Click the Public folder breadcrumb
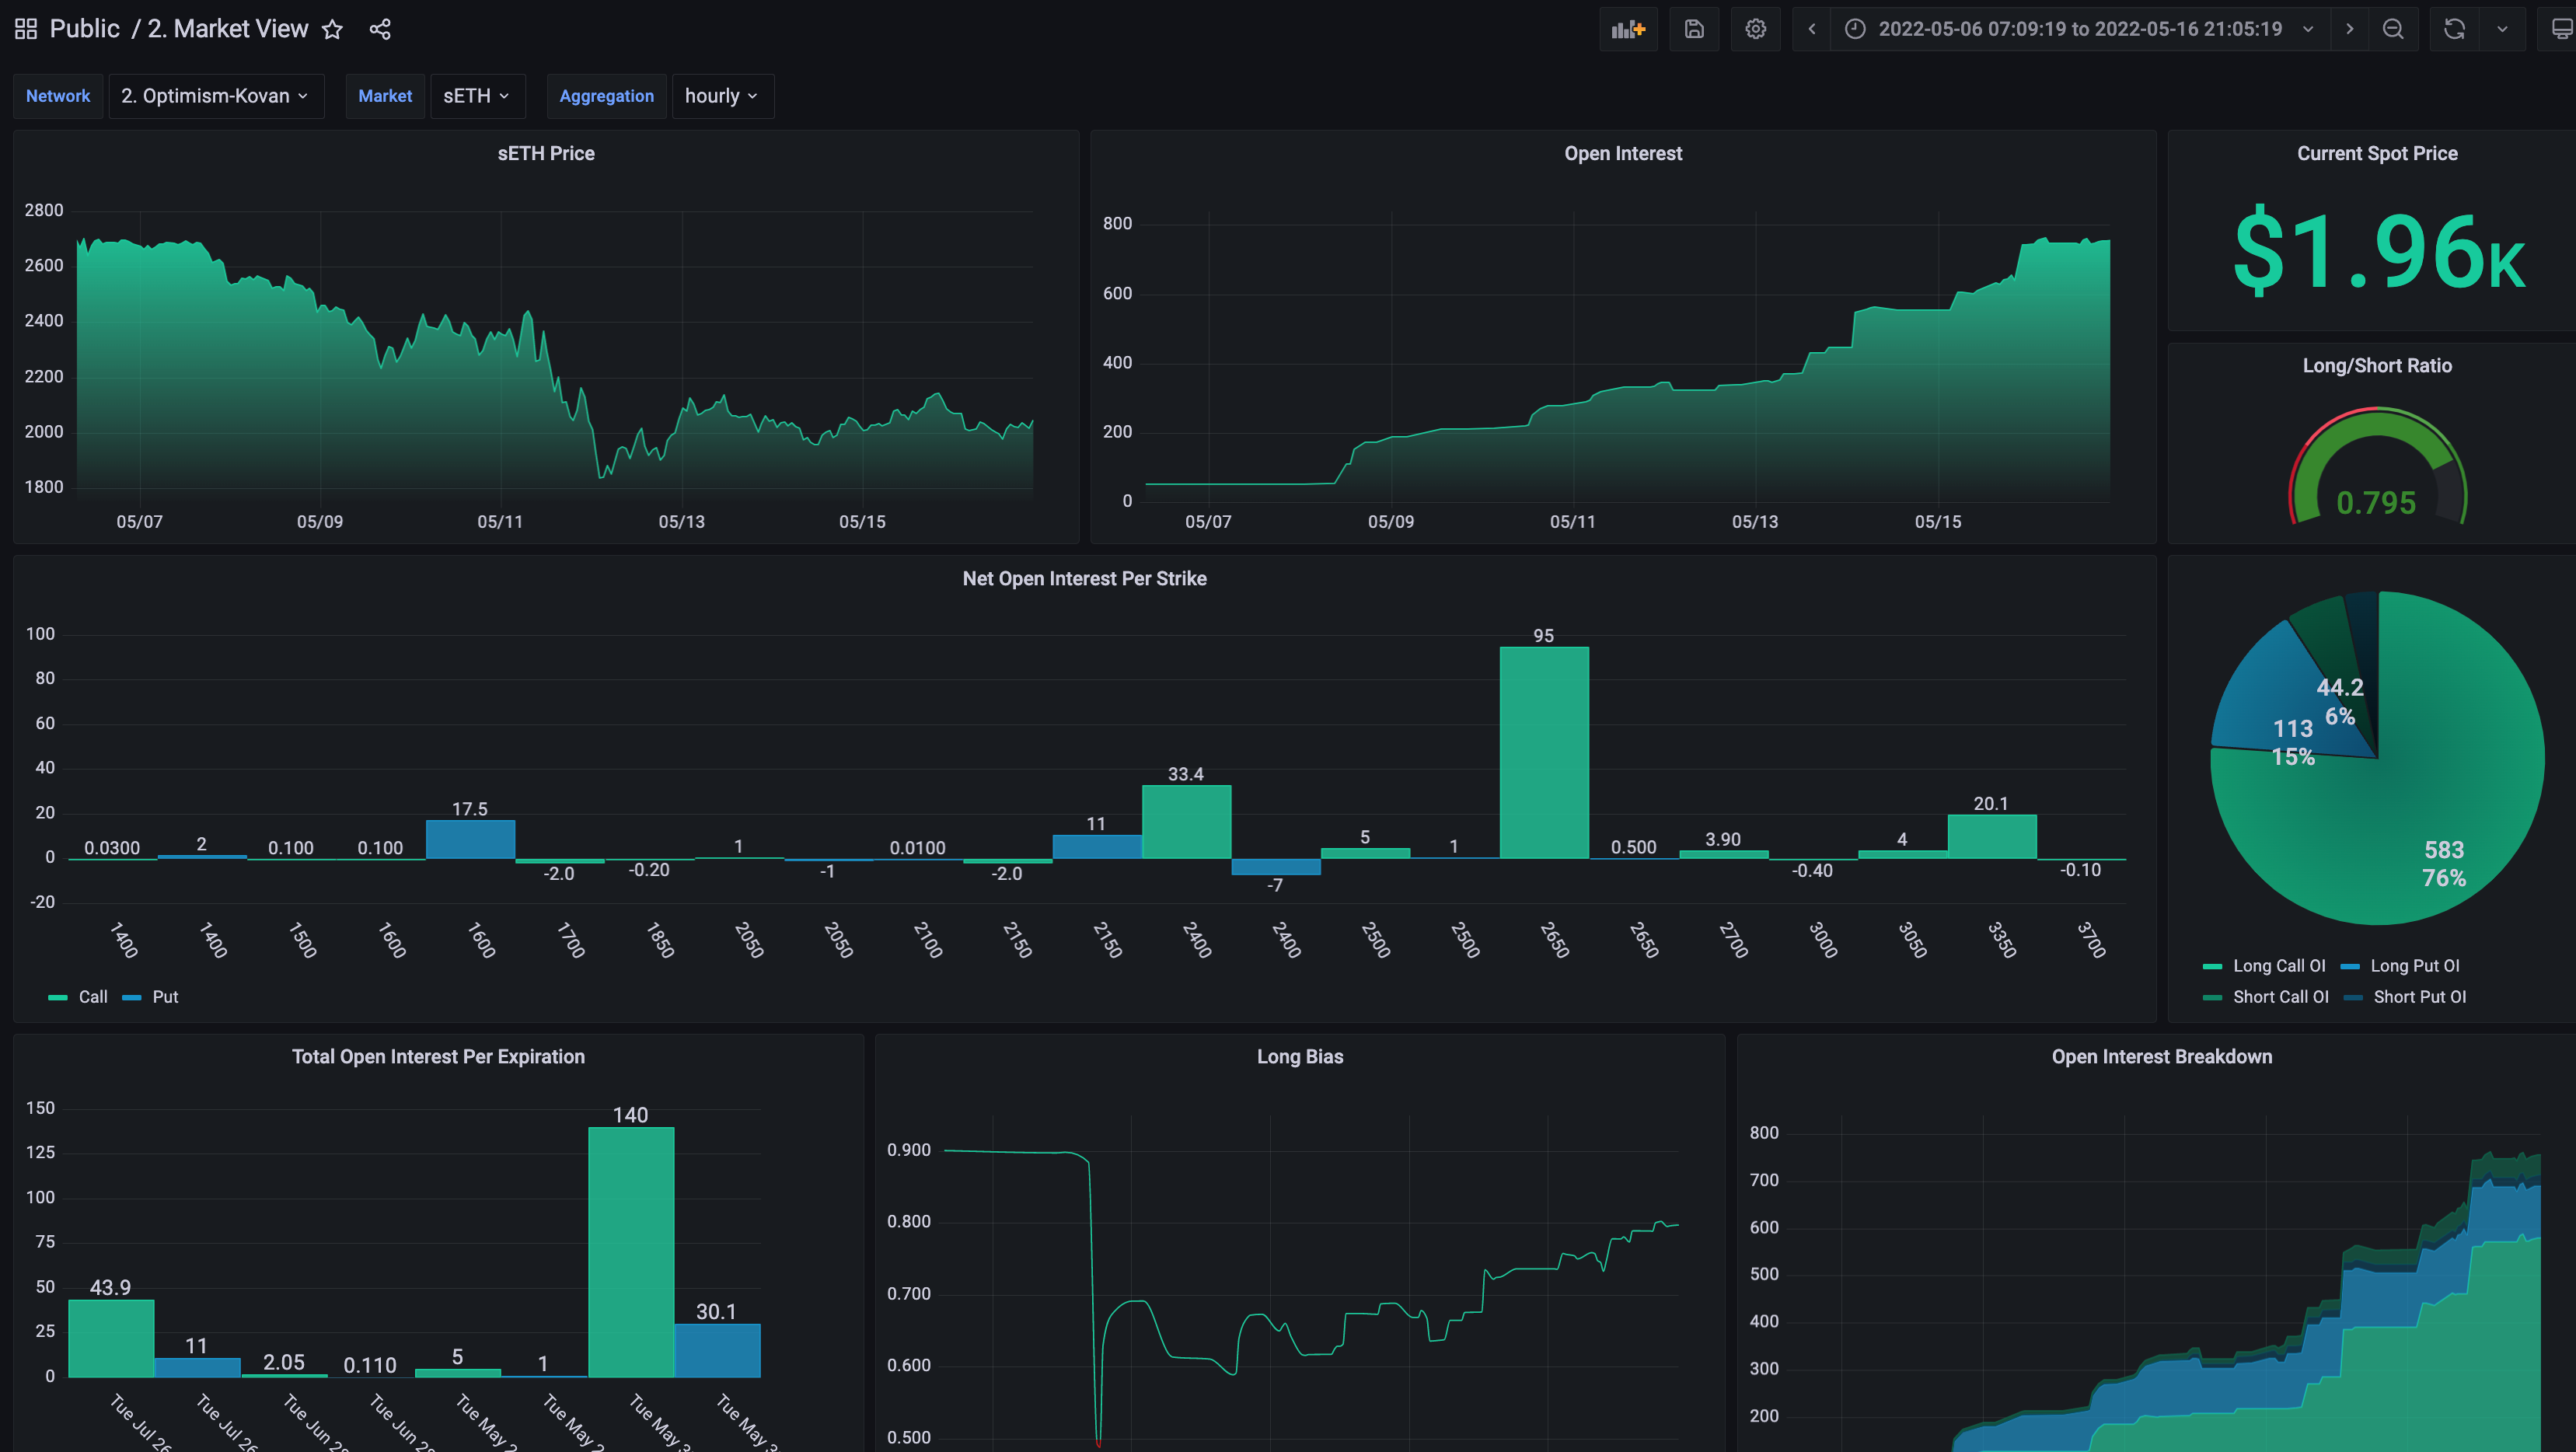This screenshot has width=2576, height=1452. (x=84, y=29)
